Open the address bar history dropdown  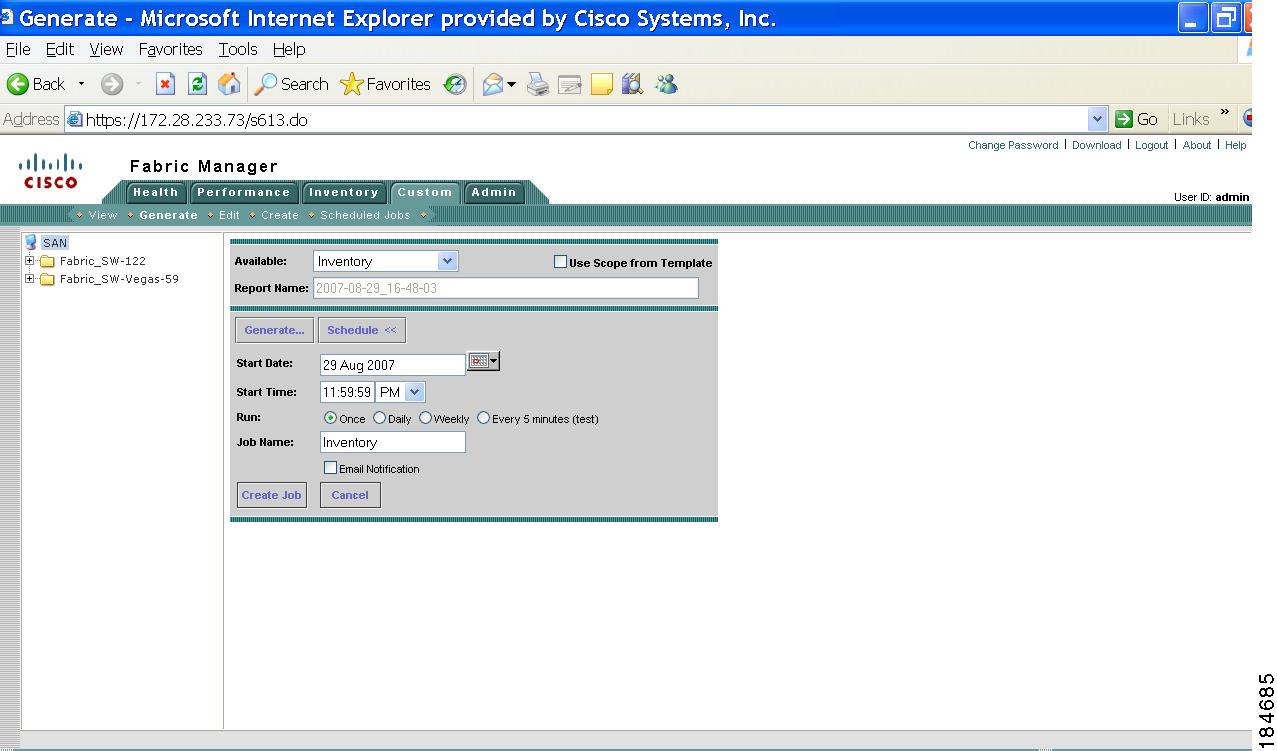pos(1098,119)
